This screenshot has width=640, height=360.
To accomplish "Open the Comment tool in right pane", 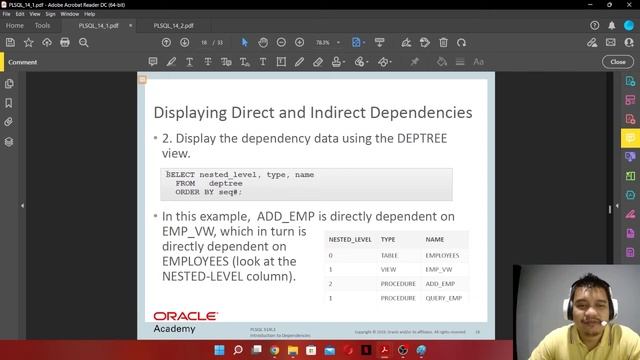I will [630, 138].
